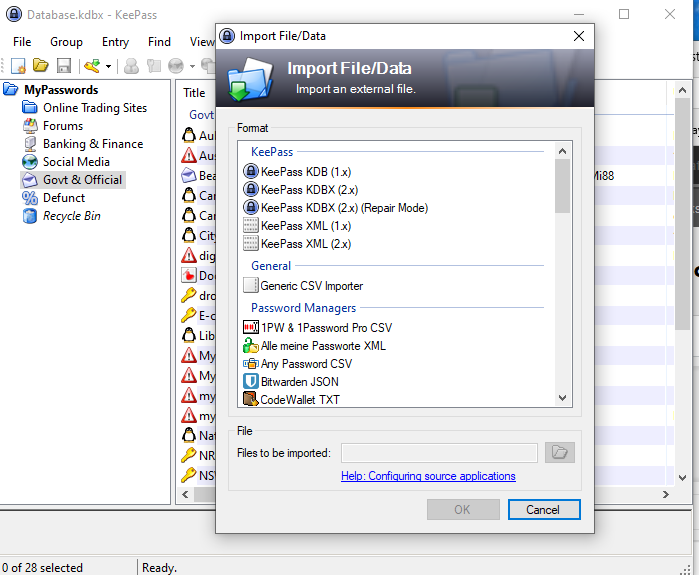Image resolution: width=699 pixels, height=575 pixels.
Task: Open the File menu
Action: (x=22, y=42)
